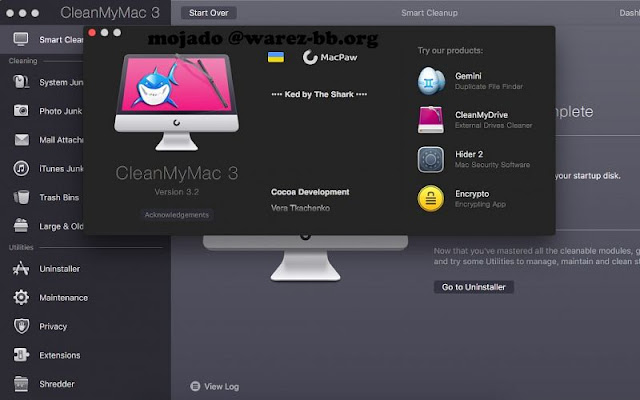640x400 pixels.
Task: Open the Acknowledgements button
Action: [177, 215]
